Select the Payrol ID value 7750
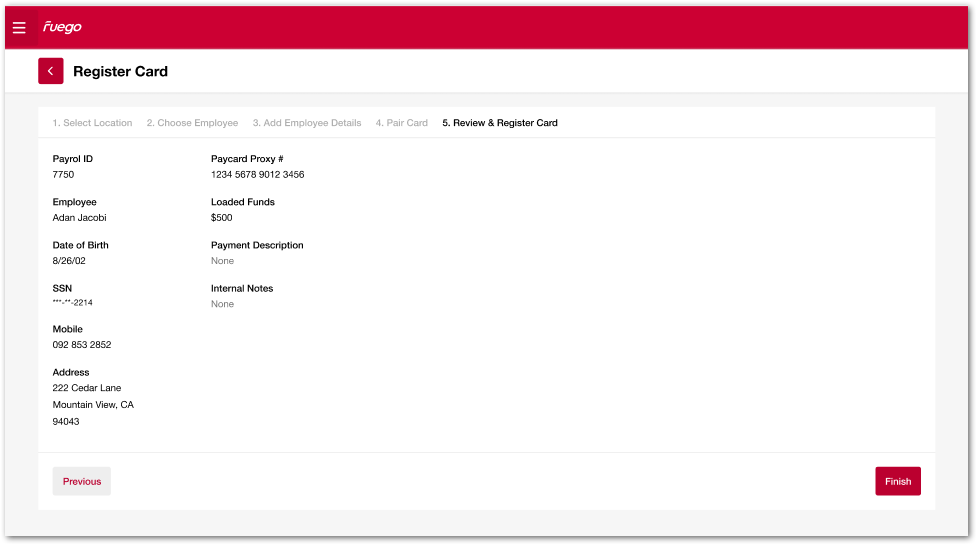This screenshot has height=545, width=977. (x=63, y=174)
